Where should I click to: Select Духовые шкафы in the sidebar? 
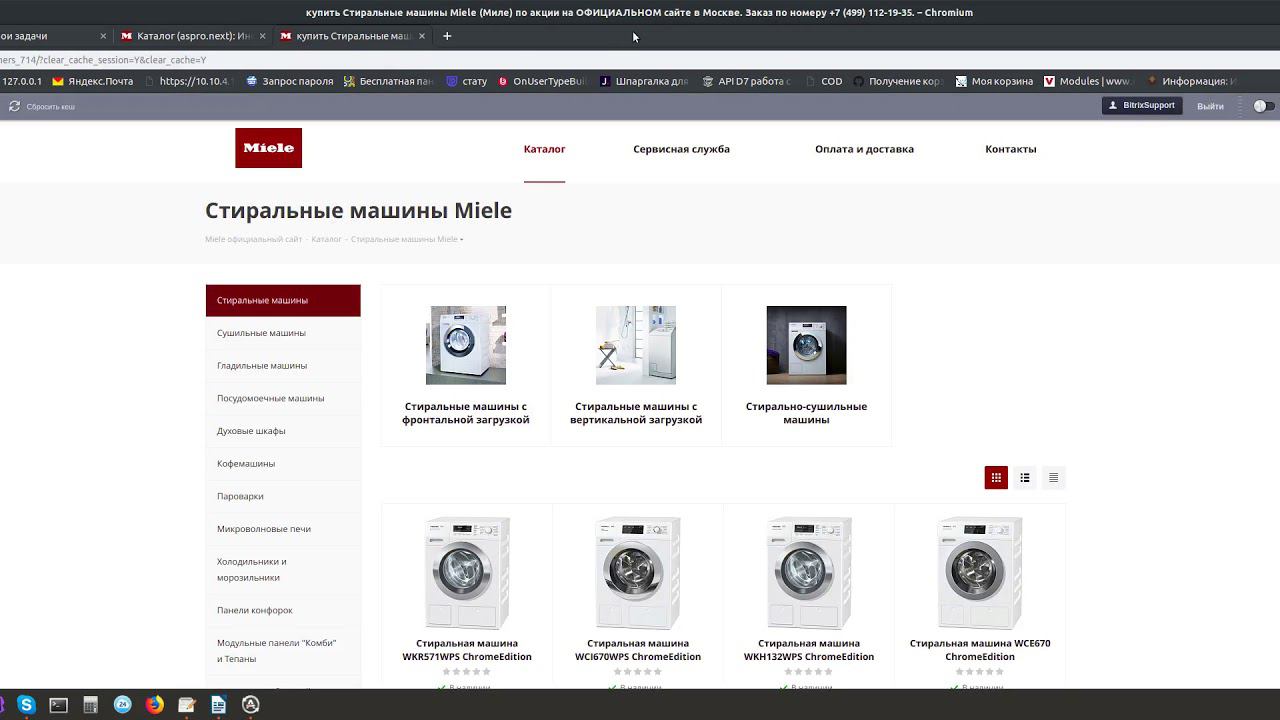283,431
